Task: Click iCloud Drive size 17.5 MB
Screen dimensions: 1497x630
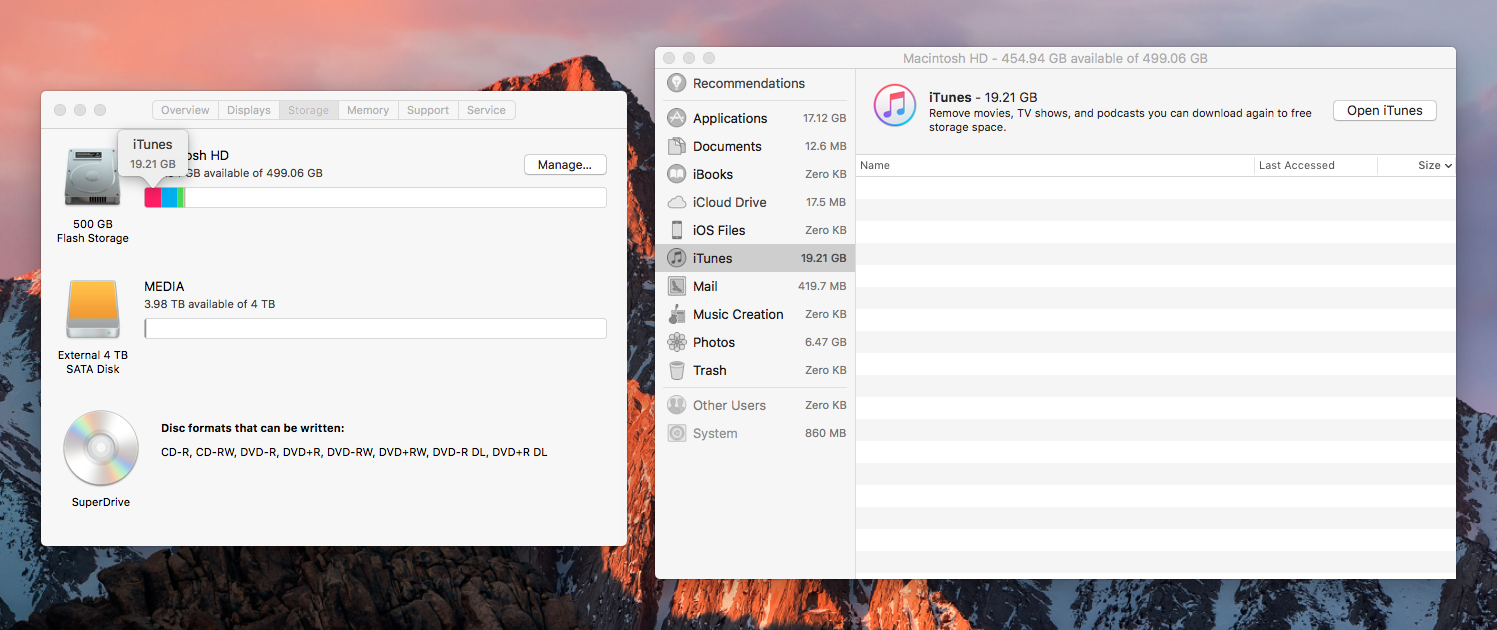Action: pyautogui.click(x=825, y=202)
